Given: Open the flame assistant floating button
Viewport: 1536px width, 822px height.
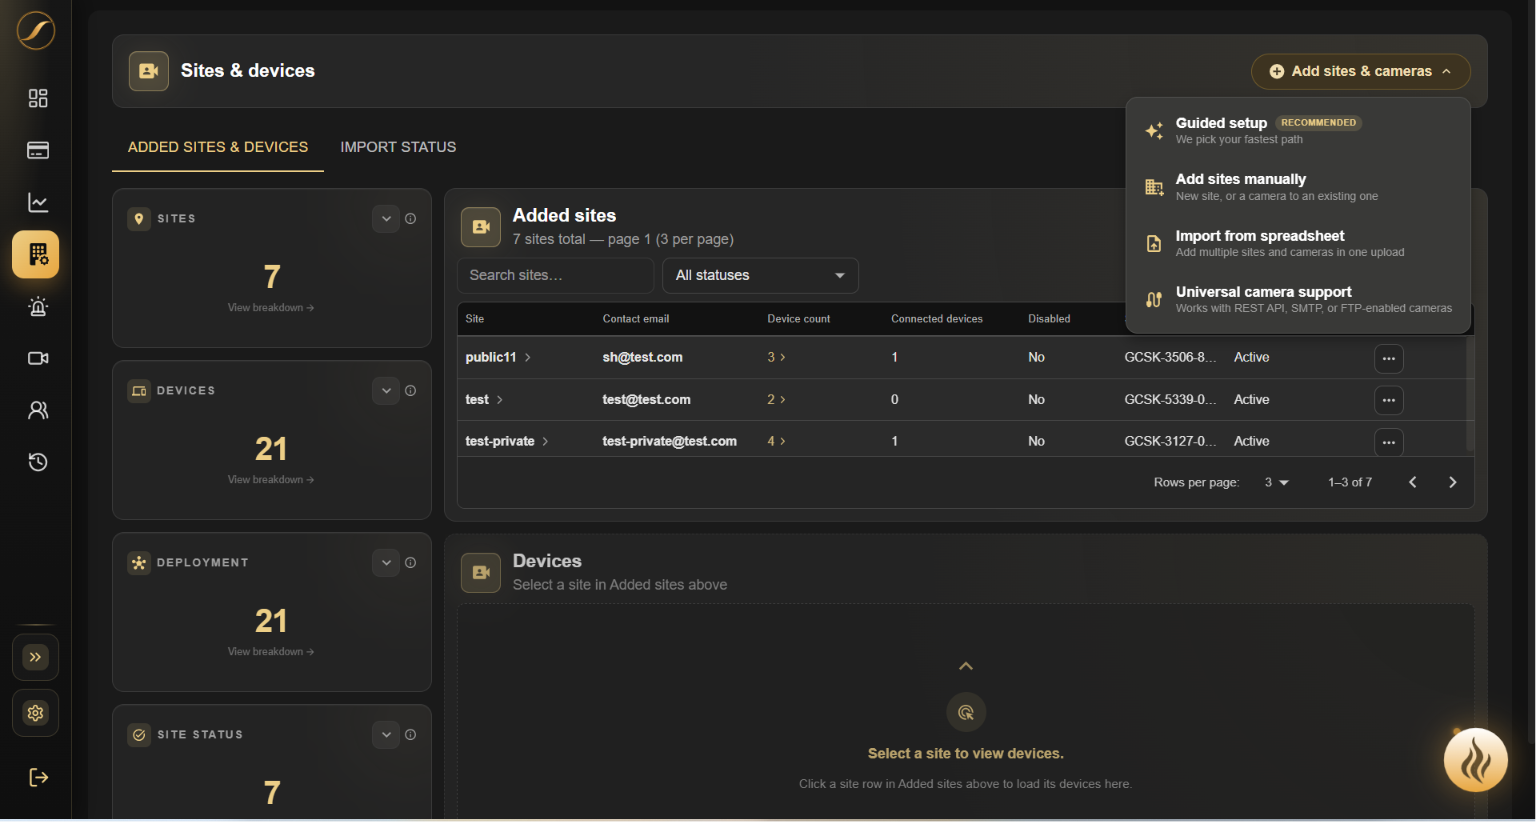Looking at the screenshot, I should click(1476, 760).
